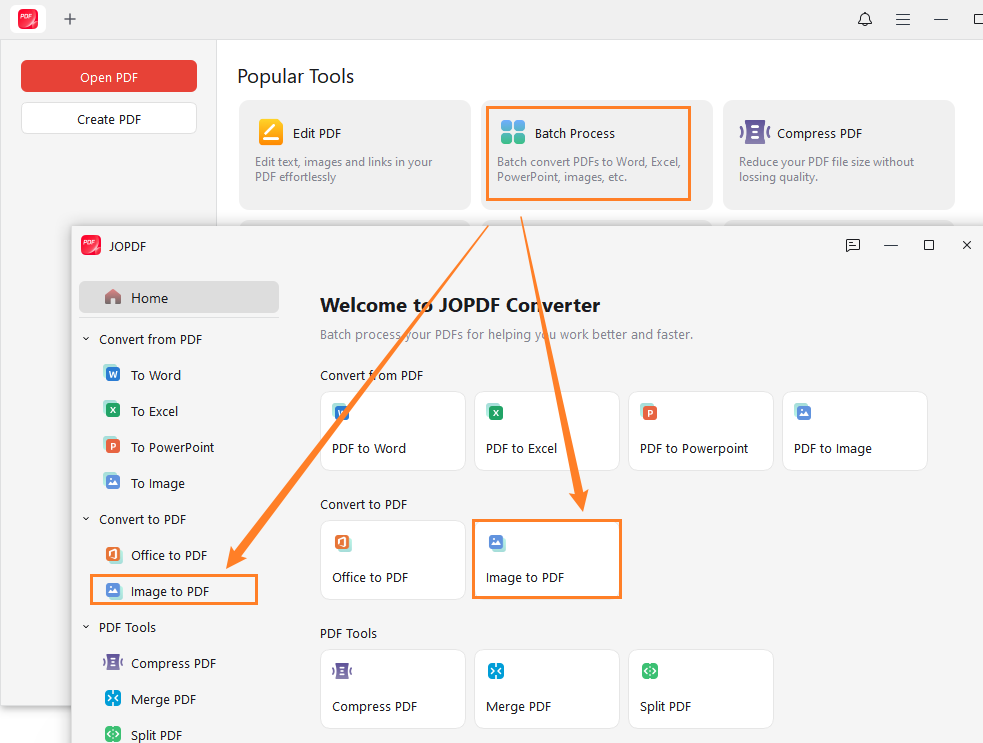
Task: Click the Batch Process grid icon
Action: click(513, 132)
